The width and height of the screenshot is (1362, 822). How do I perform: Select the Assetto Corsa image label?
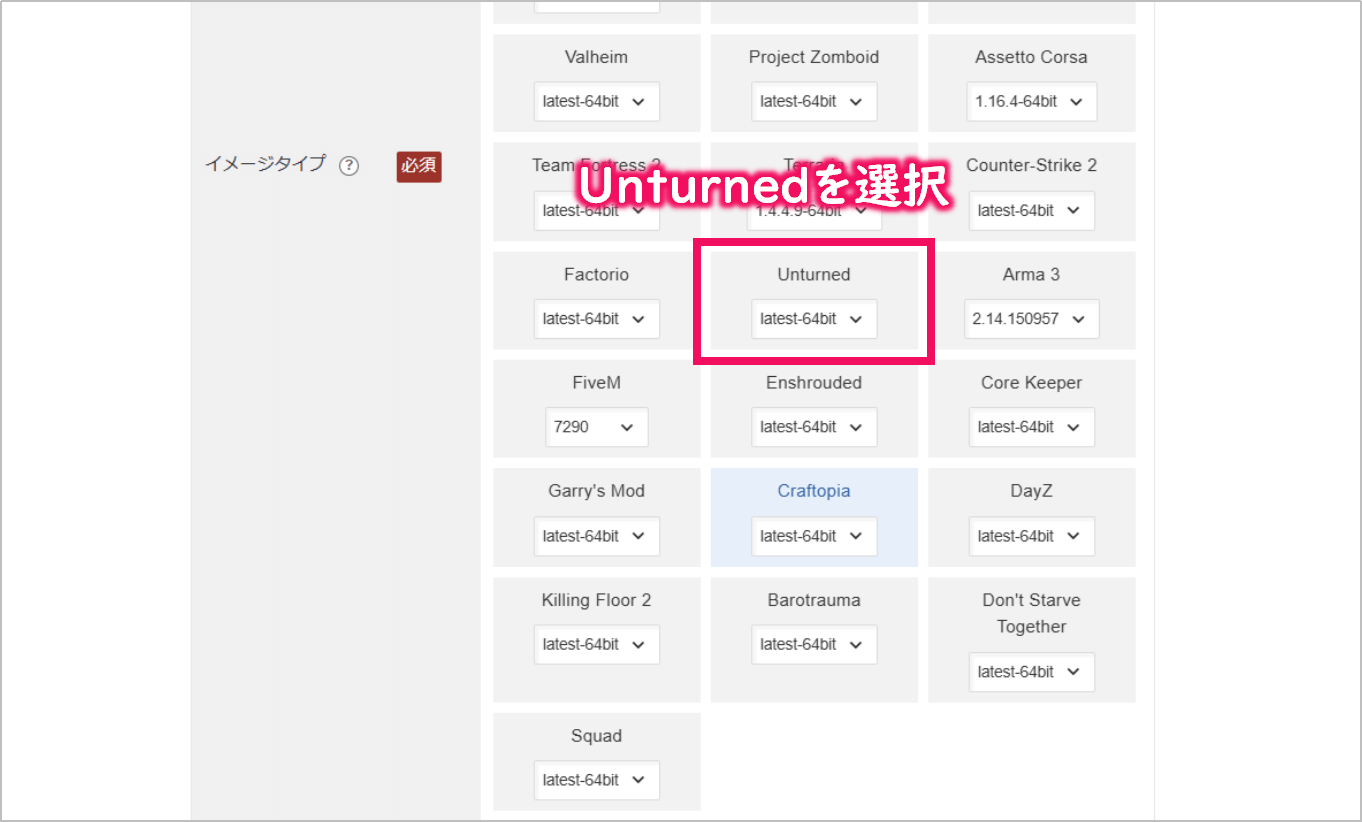(x=1031, y=57)
